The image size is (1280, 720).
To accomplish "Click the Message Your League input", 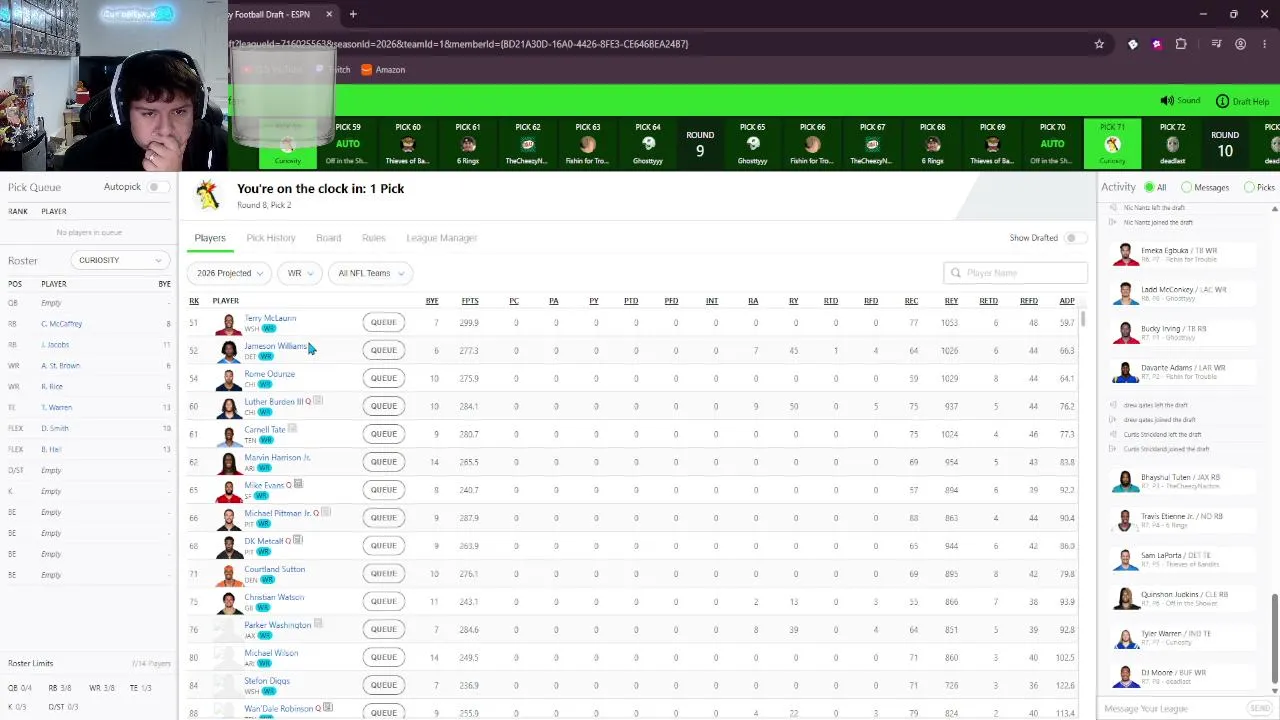I will pos(1172,708).
